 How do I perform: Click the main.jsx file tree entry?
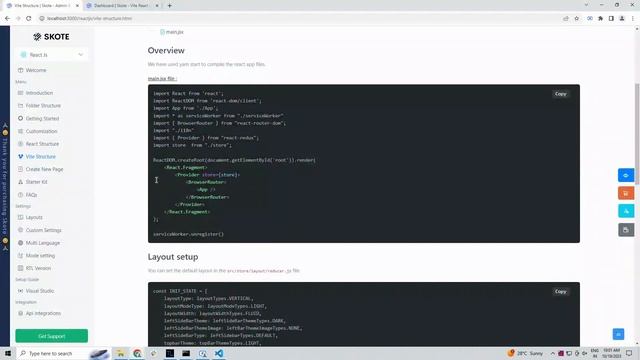coord(172,32)
